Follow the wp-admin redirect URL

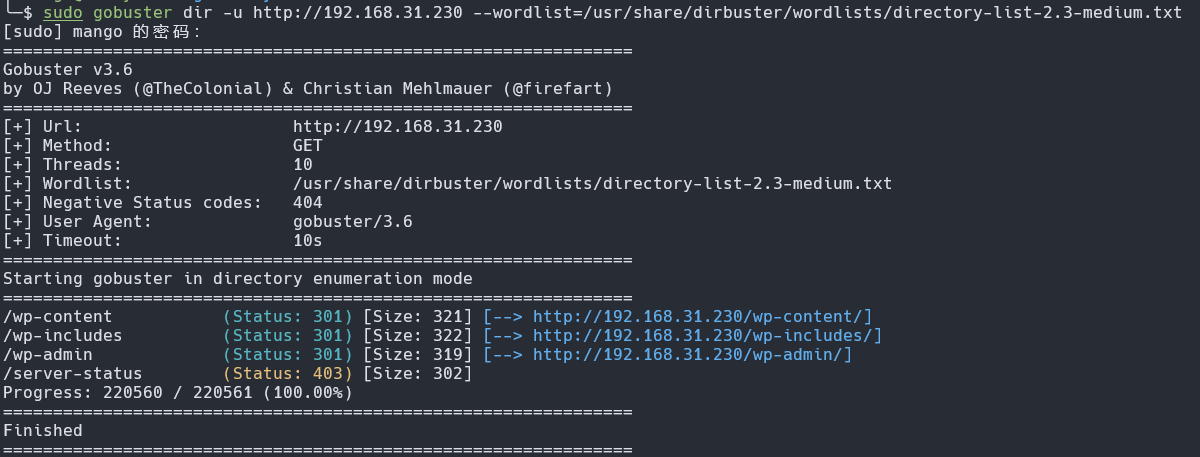click(x=692, y=355)
